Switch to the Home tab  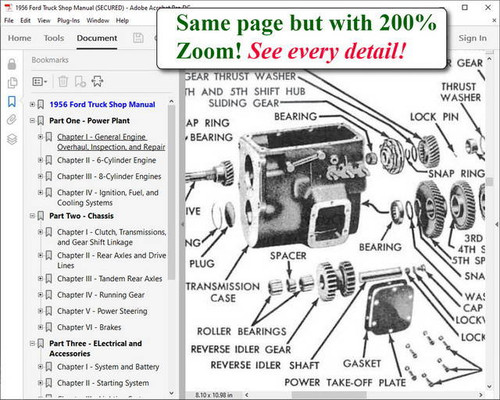tap(19, 38)
